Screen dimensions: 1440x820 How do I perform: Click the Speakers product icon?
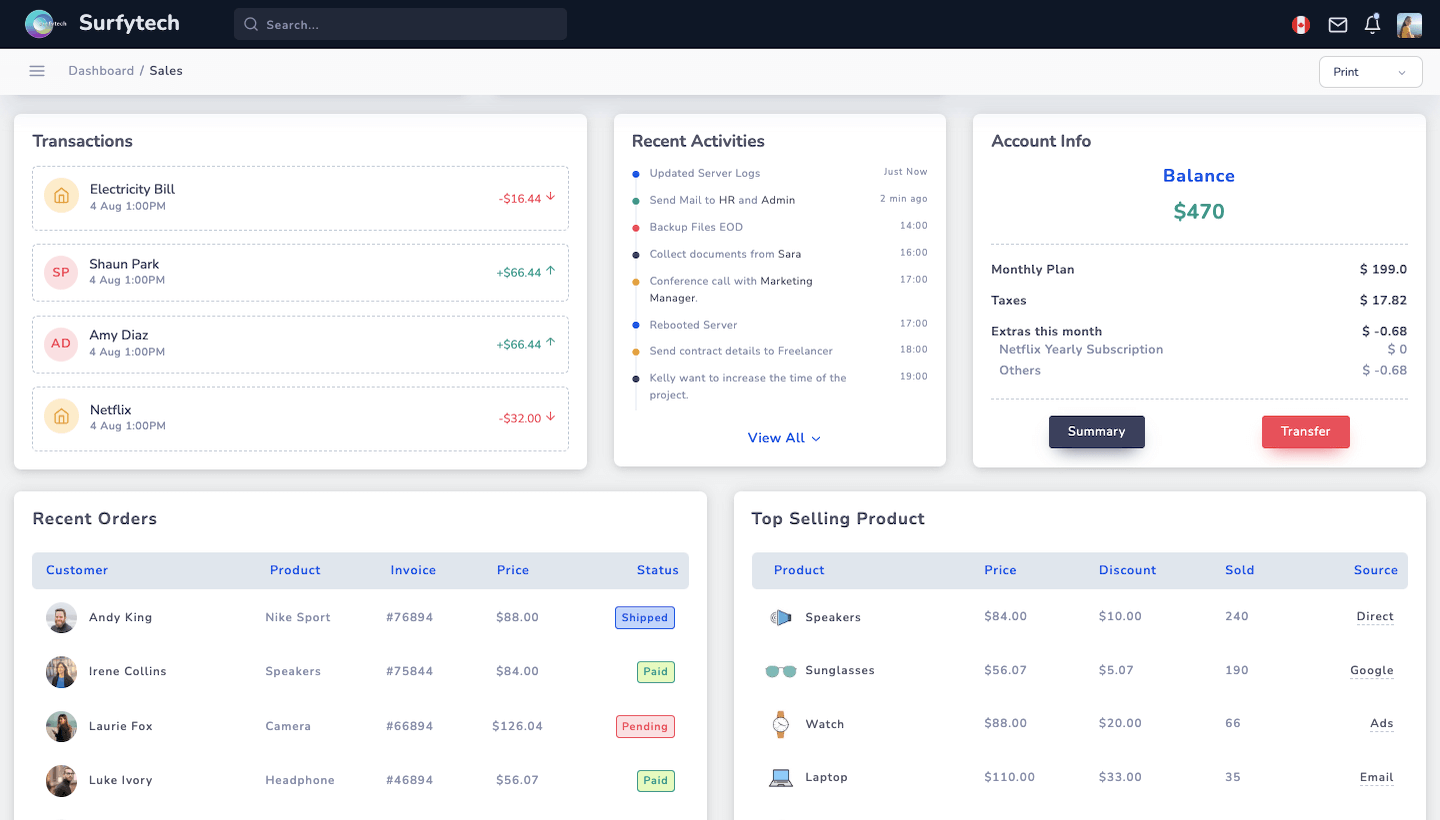(780, 617)
